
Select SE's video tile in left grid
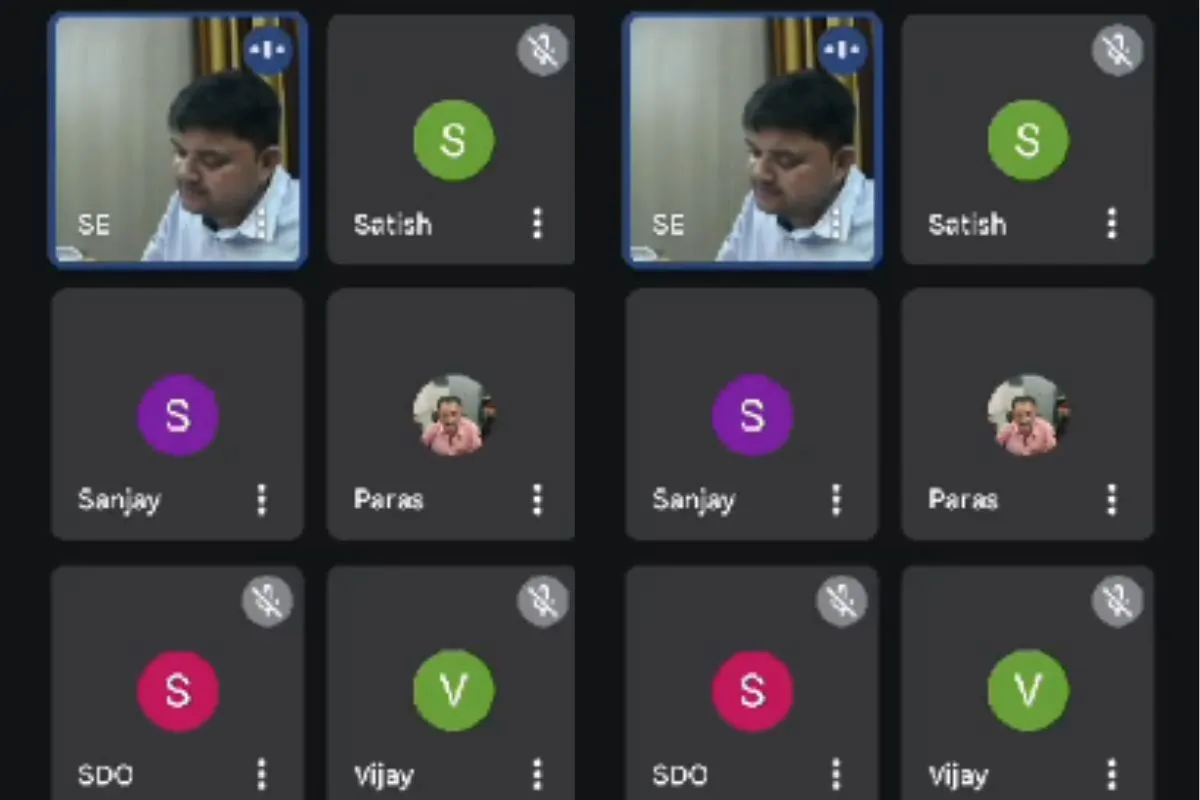pyautogui.click(x=178, y=140)
